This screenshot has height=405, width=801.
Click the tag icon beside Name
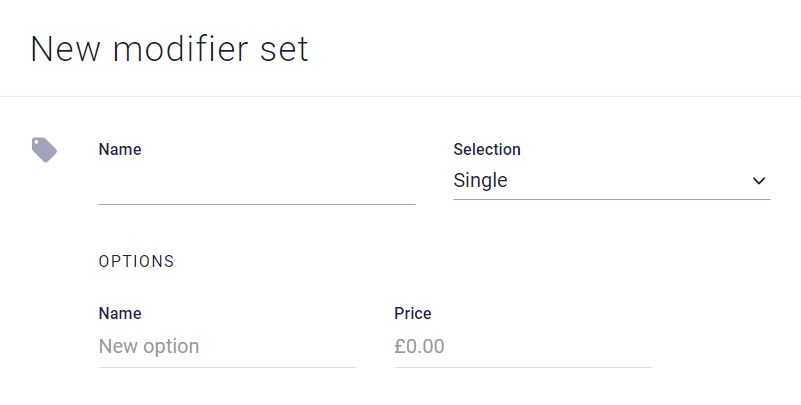tap(44, 150)
